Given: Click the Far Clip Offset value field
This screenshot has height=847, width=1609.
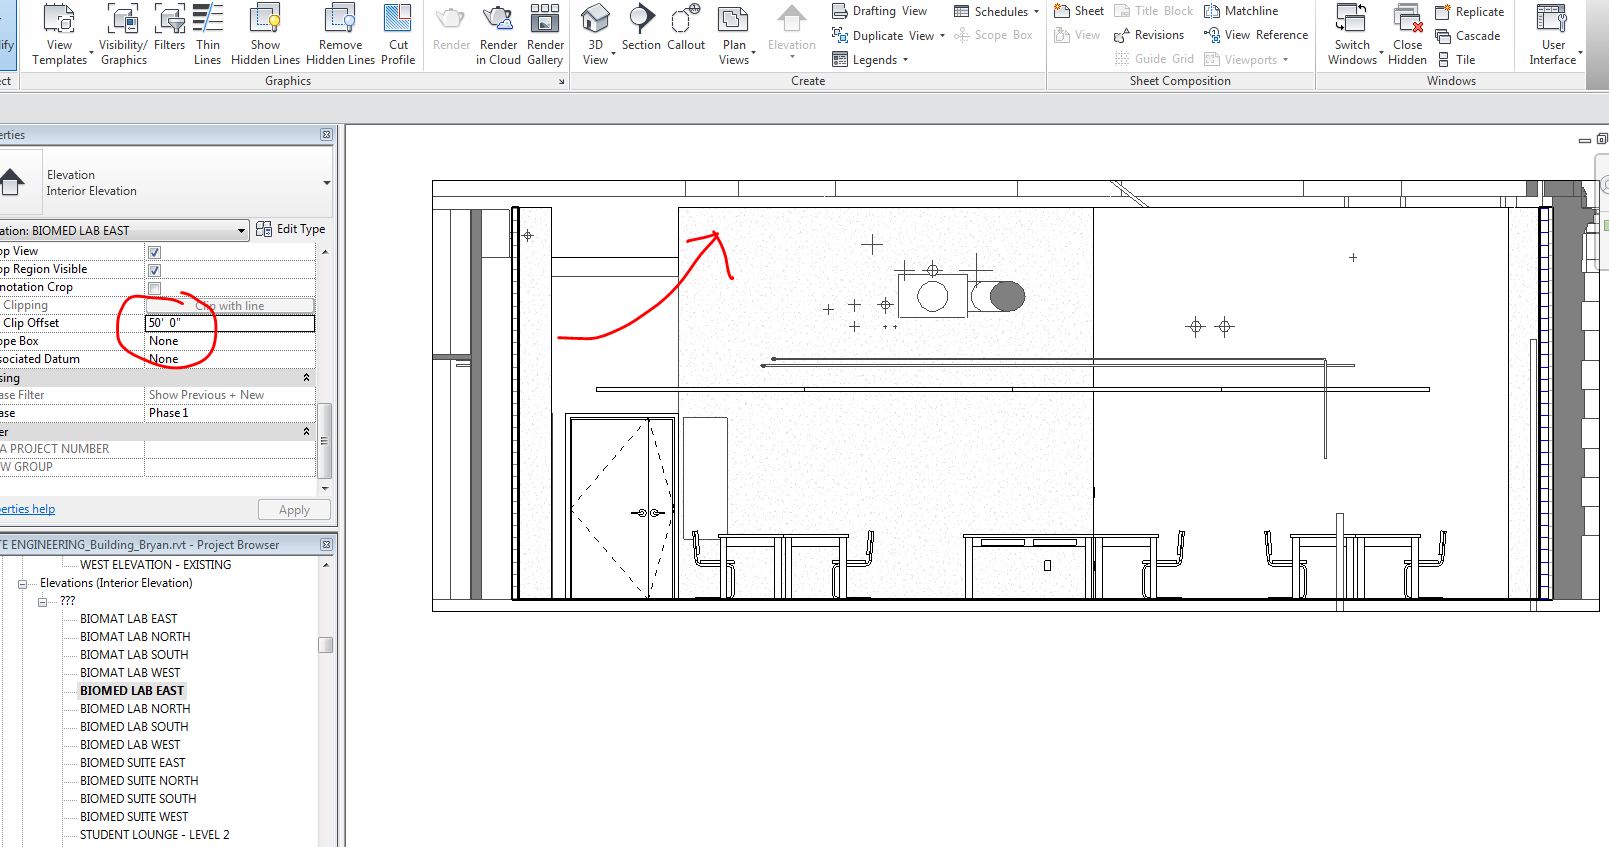Looking at the screenshot, I should 230,323.
